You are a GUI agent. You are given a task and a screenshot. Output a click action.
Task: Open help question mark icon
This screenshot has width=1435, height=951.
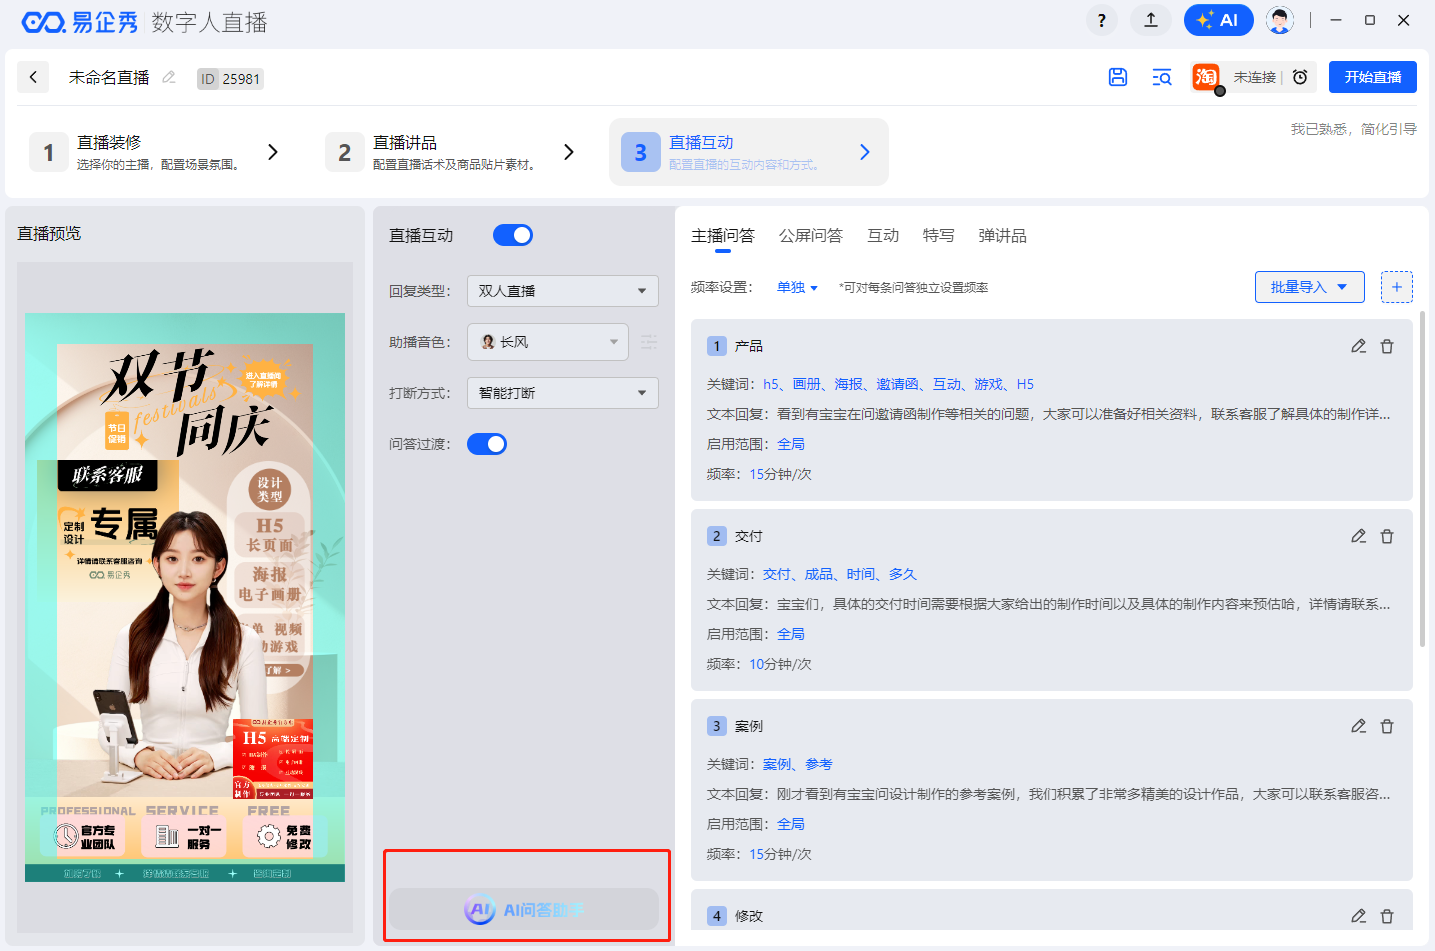[x=1101, y=20]
